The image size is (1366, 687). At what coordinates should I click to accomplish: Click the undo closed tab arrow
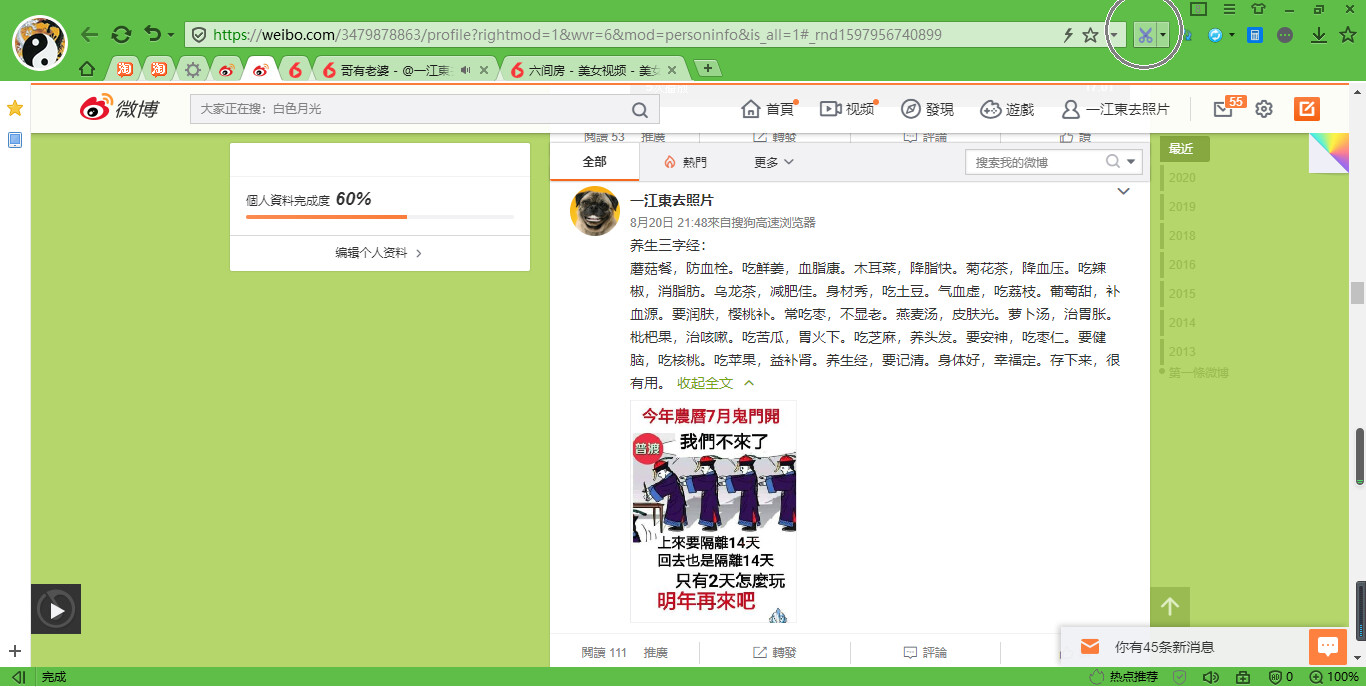pos(152,35)
